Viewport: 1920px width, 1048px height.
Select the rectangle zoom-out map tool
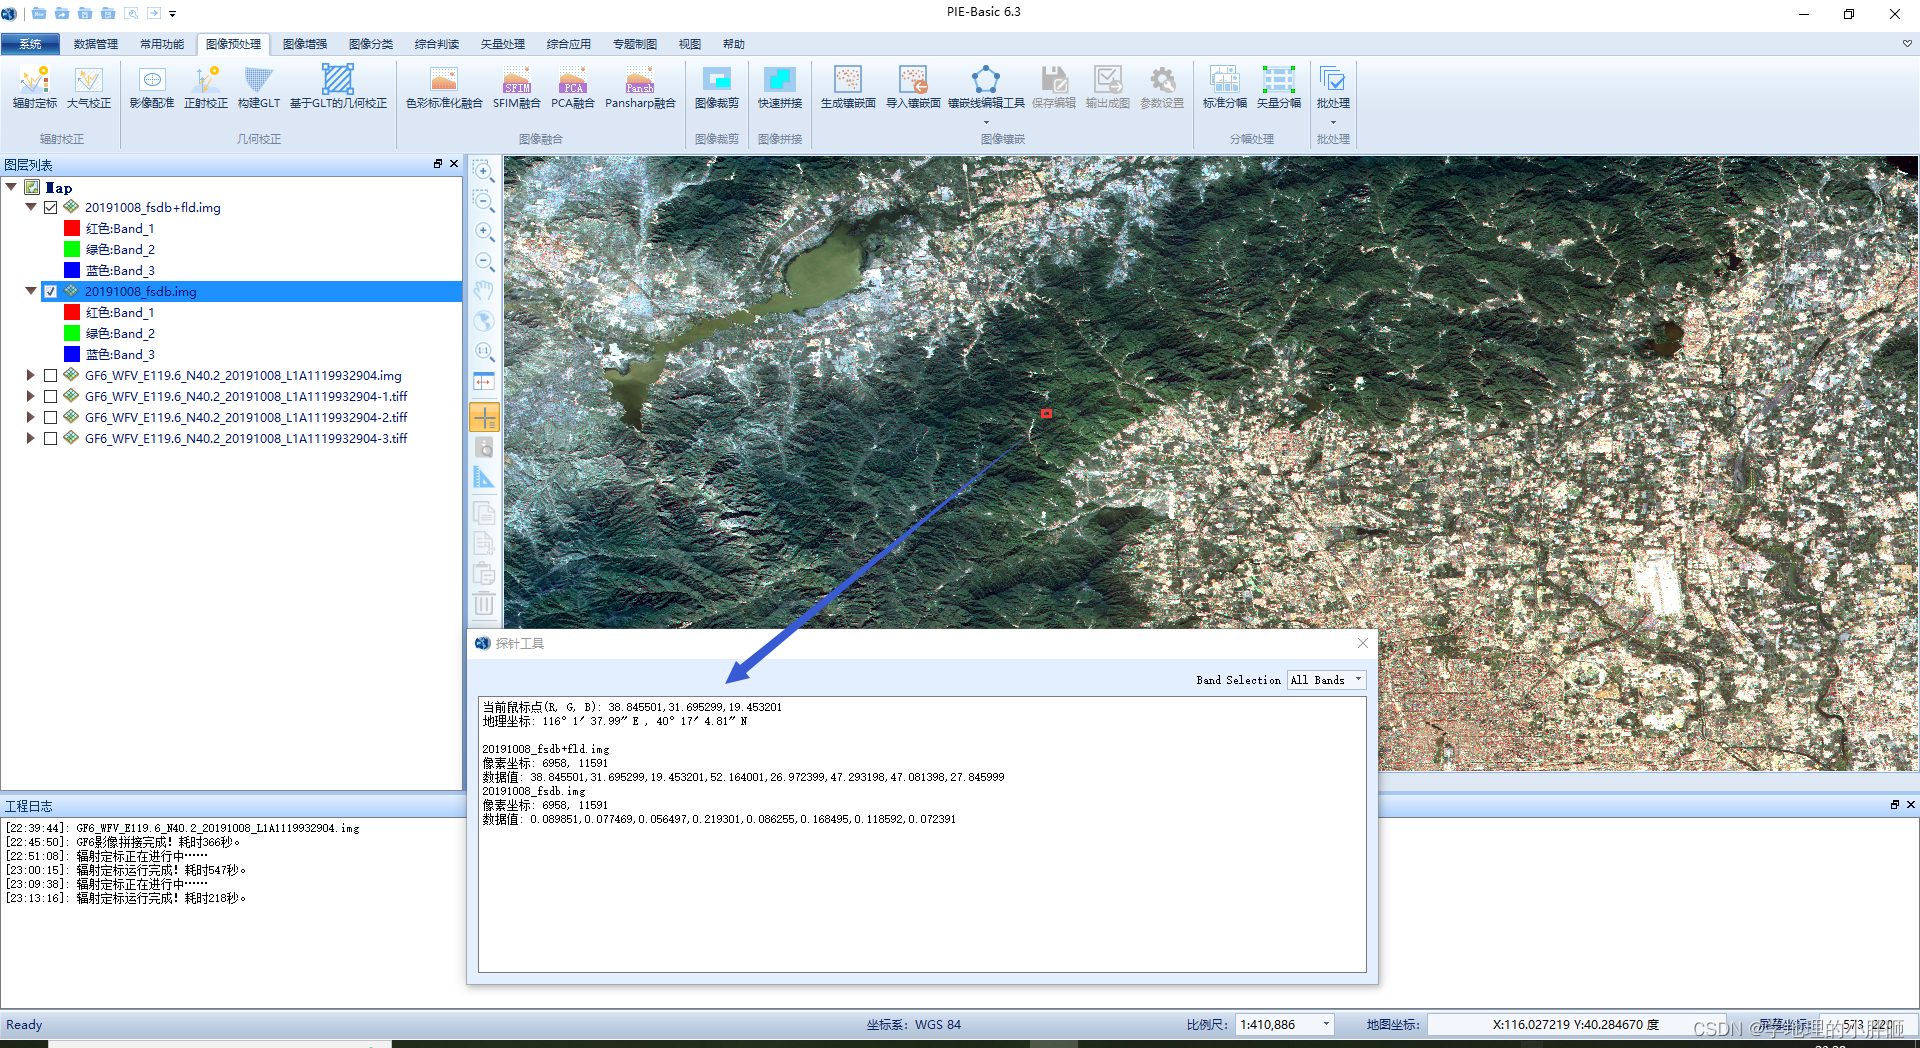pyautogui.click(x=484, y=201)
